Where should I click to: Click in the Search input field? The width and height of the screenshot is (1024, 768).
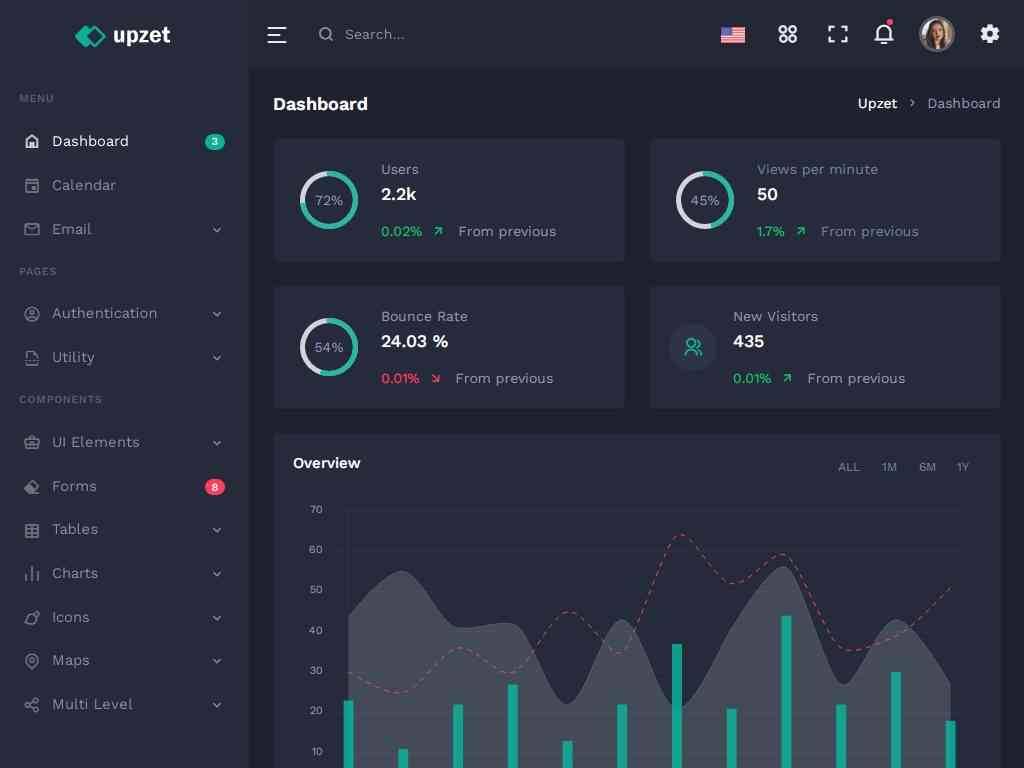click(420, 35)
